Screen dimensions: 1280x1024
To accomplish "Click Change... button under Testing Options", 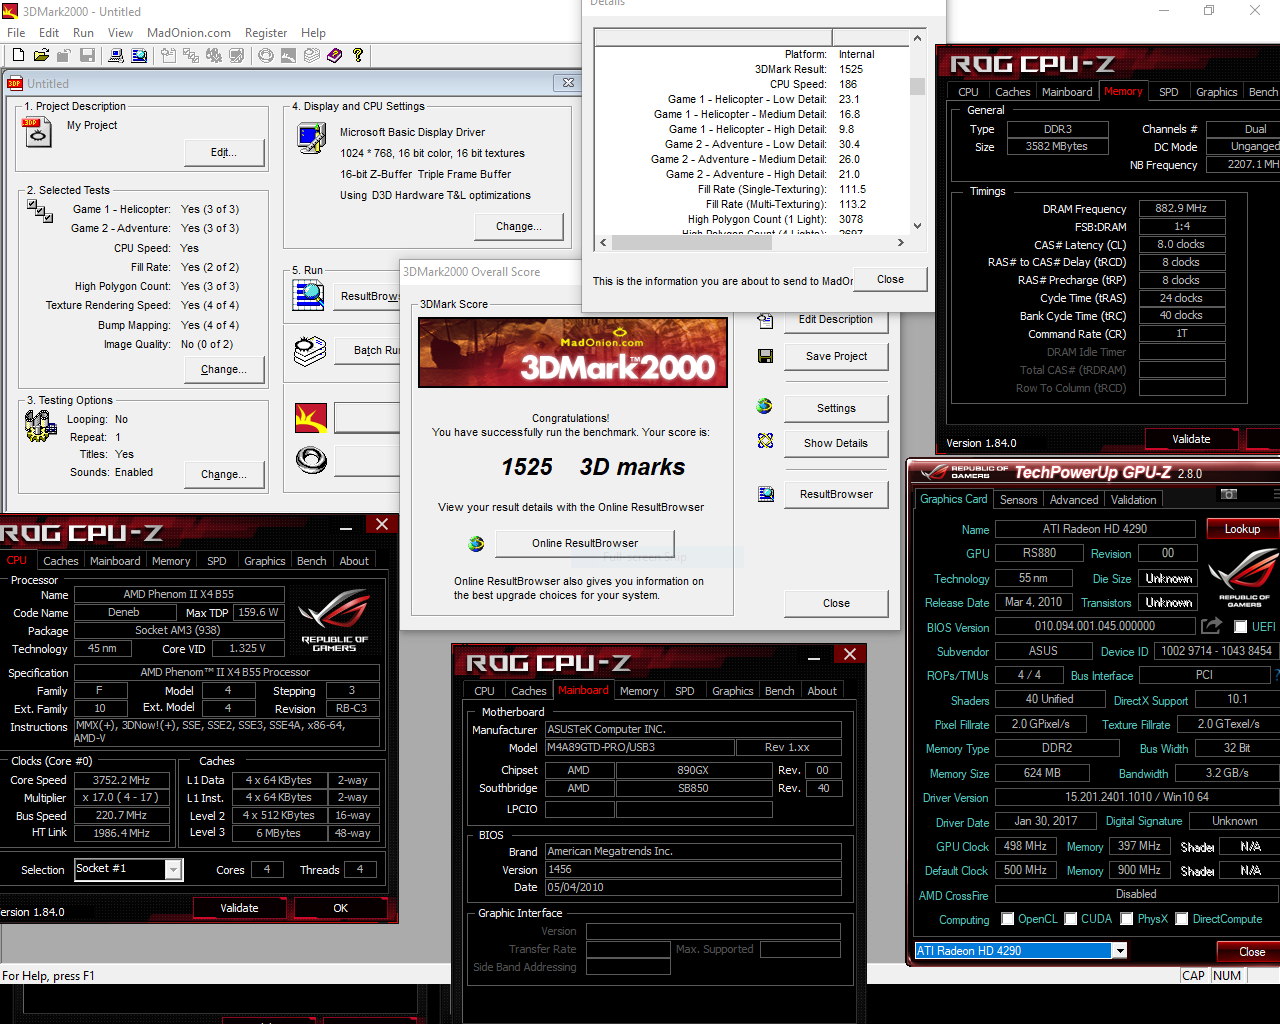I will (224, 474).
